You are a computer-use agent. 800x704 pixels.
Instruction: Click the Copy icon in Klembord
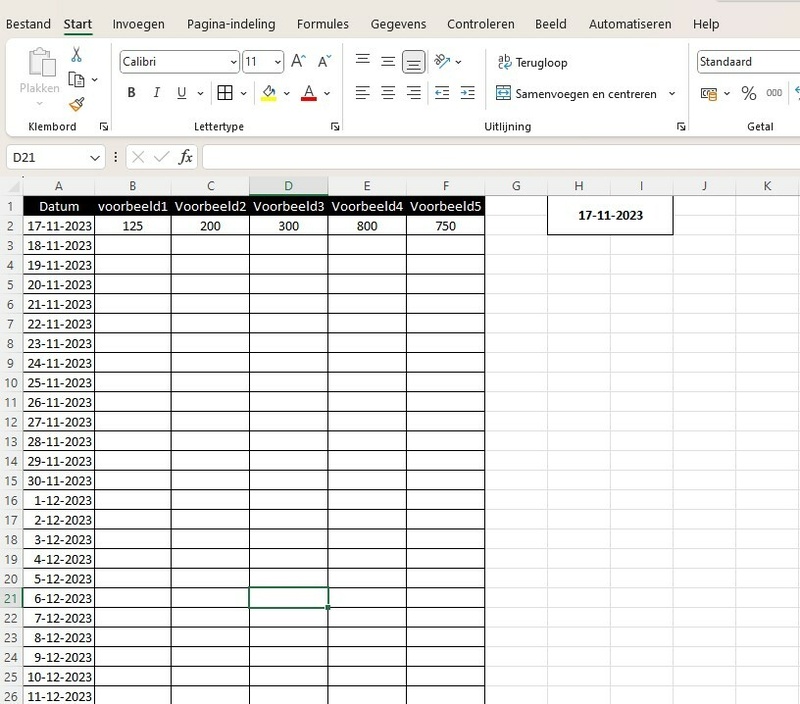point(77,80)
